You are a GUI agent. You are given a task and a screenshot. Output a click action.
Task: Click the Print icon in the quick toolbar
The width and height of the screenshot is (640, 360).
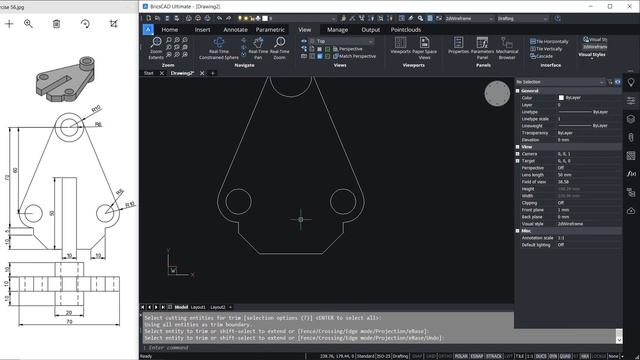(188, 18)
